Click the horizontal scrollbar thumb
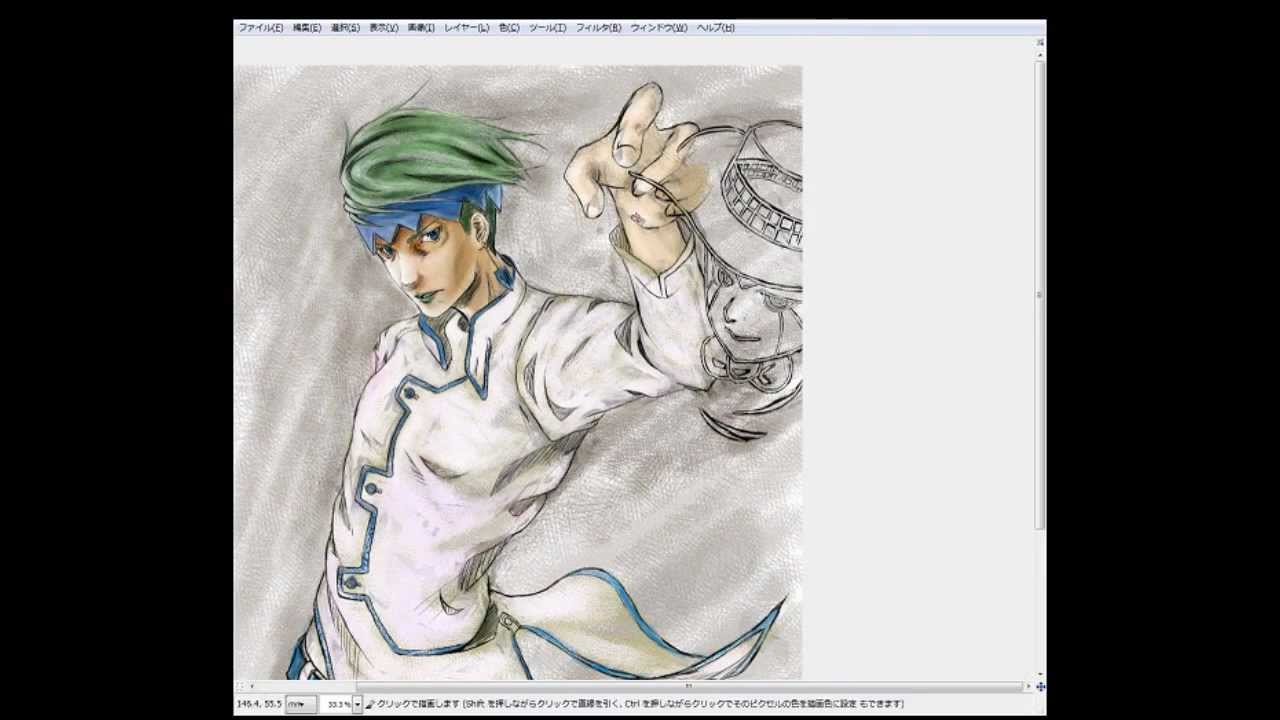This screenshot has width=1280, height=720. pyautogui.click(x=690, y=686)
